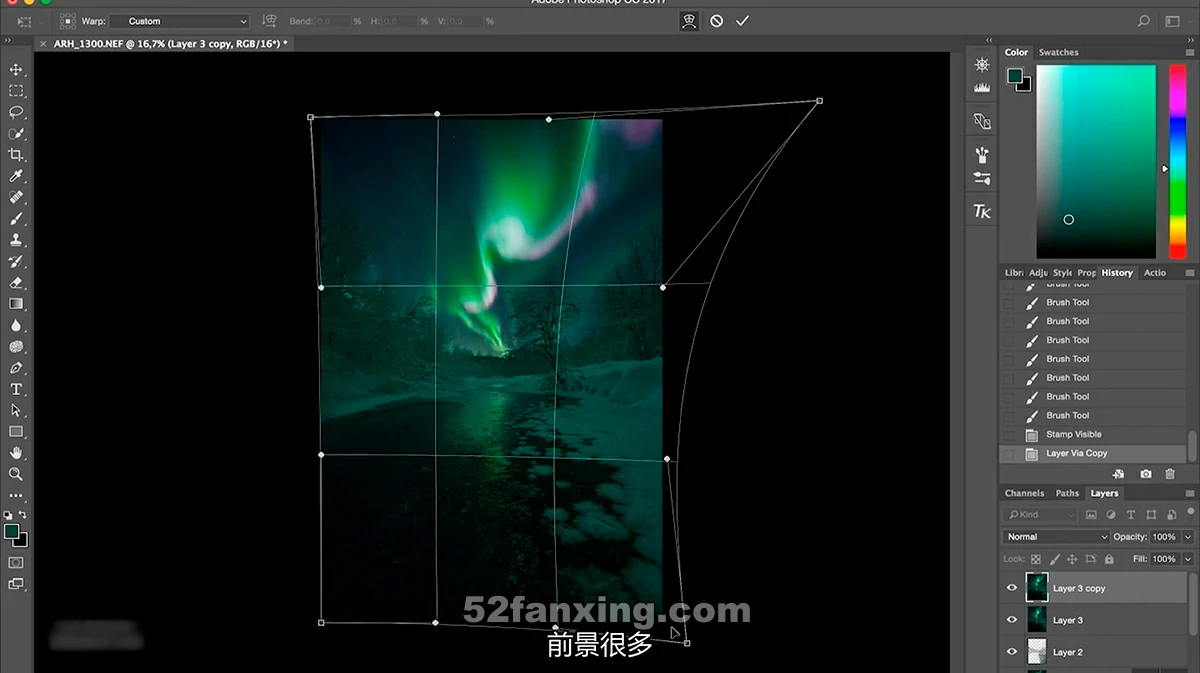Commit the warp transform with checkmark

coord(742,20)
